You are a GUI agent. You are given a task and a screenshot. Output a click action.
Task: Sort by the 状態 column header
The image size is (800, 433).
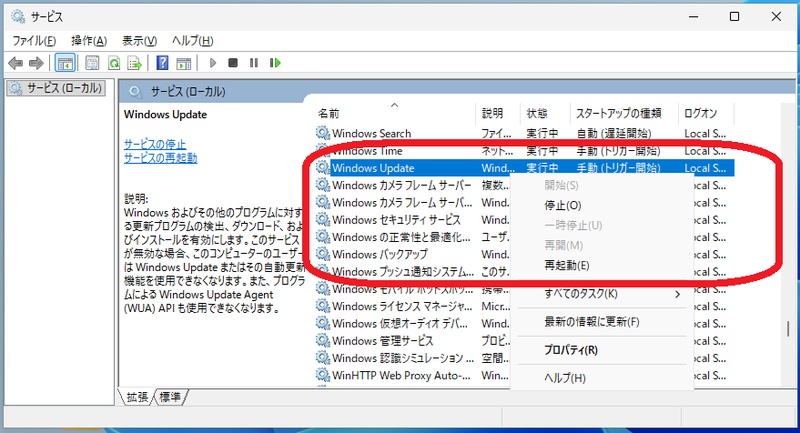pyautogui.click(x=545, y=113)
